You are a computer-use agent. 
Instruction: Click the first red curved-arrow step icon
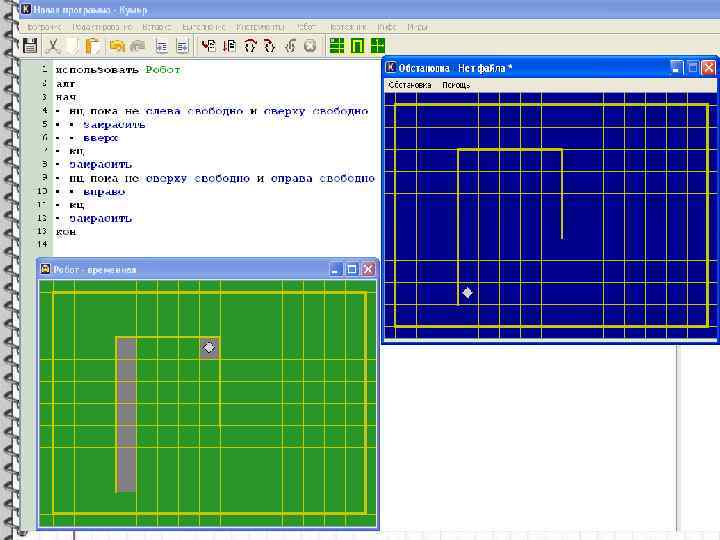250,45
